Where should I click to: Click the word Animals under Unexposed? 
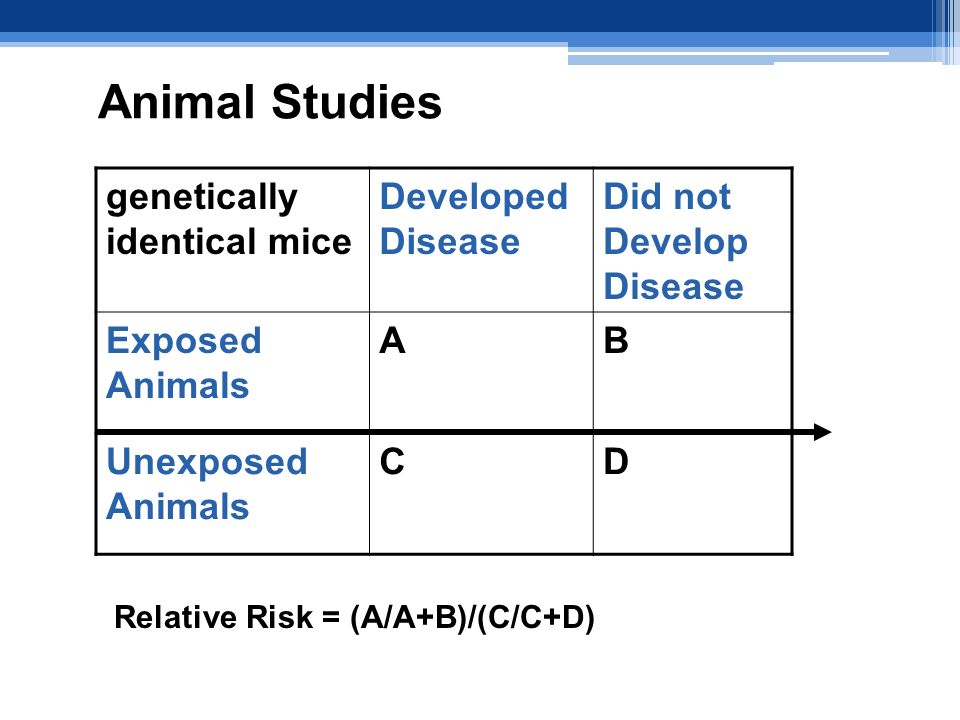point(178,507)
